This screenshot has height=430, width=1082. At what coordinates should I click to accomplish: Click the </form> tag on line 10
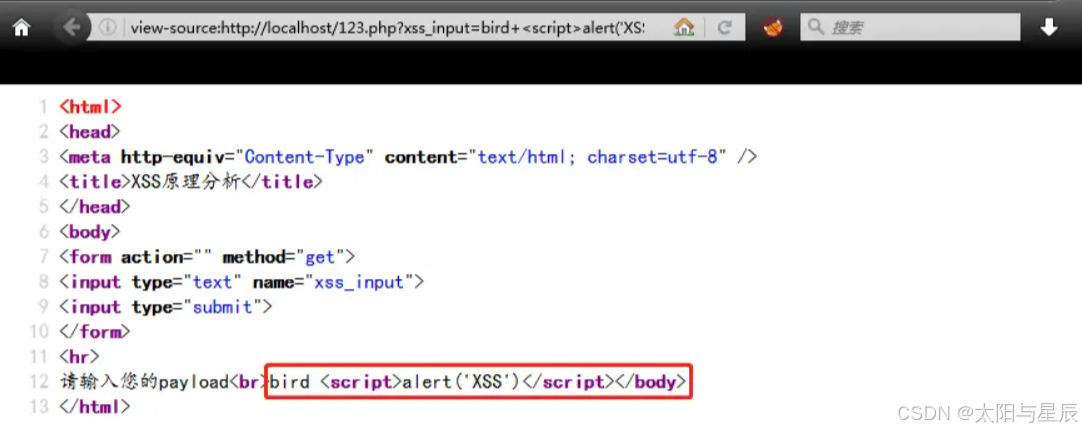[95, 332]
